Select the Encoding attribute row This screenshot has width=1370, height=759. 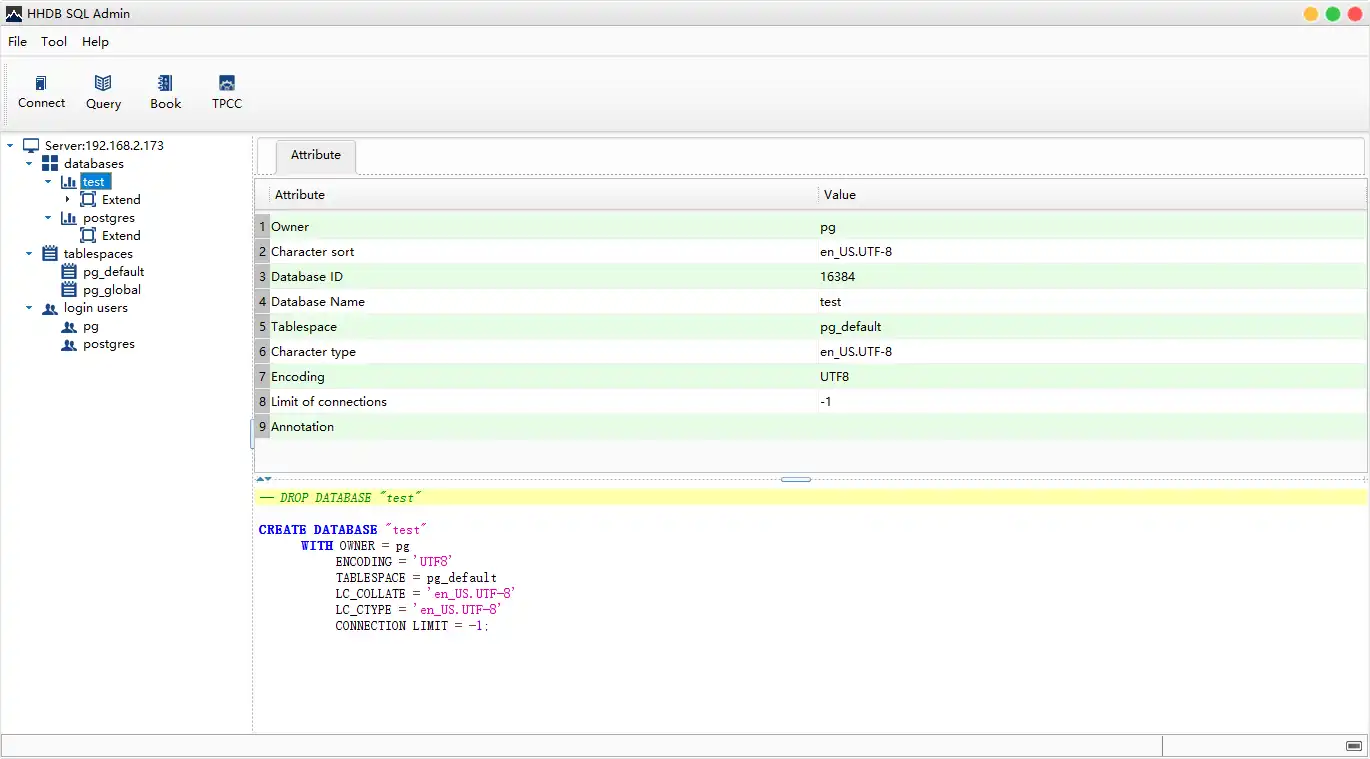(x=298, y=377)
